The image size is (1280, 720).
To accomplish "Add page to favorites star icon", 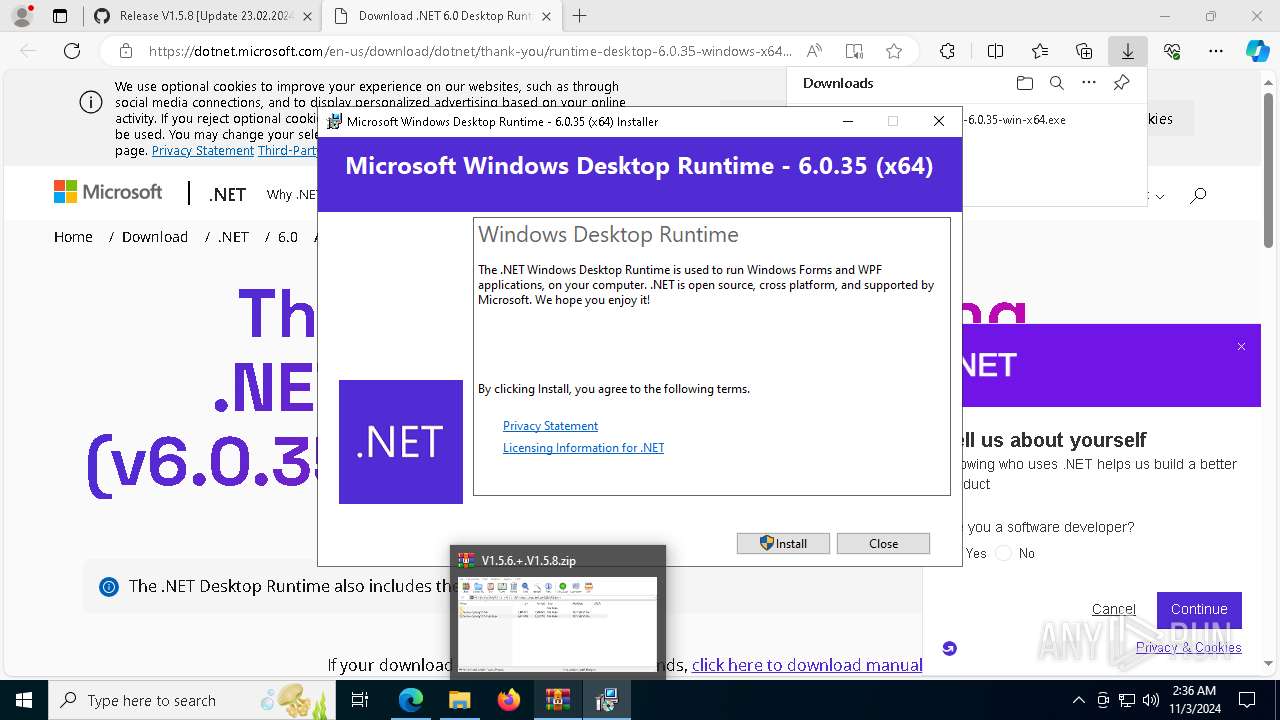I will [894, 51].
